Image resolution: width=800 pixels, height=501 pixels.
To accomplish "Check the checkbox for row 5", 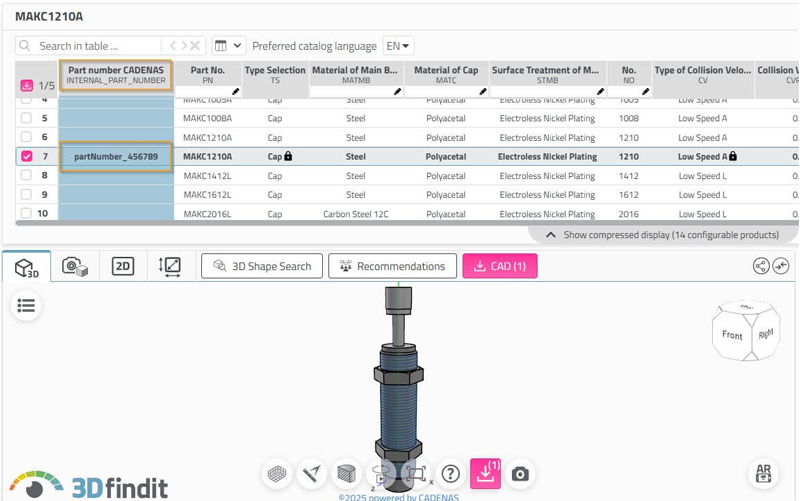I will pos(26,118).
